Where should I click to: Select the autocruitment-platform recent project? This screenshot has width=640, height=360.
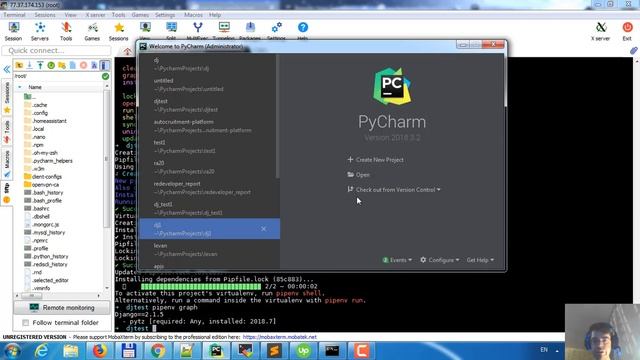pyautogui.click(x=209, y=126)
